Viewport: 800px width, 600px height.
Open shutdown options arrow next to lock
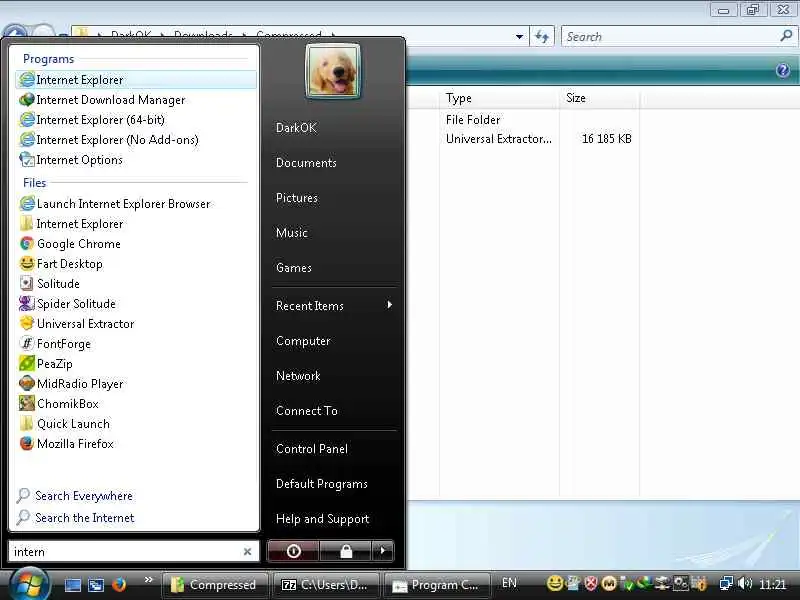click(383, 551)
